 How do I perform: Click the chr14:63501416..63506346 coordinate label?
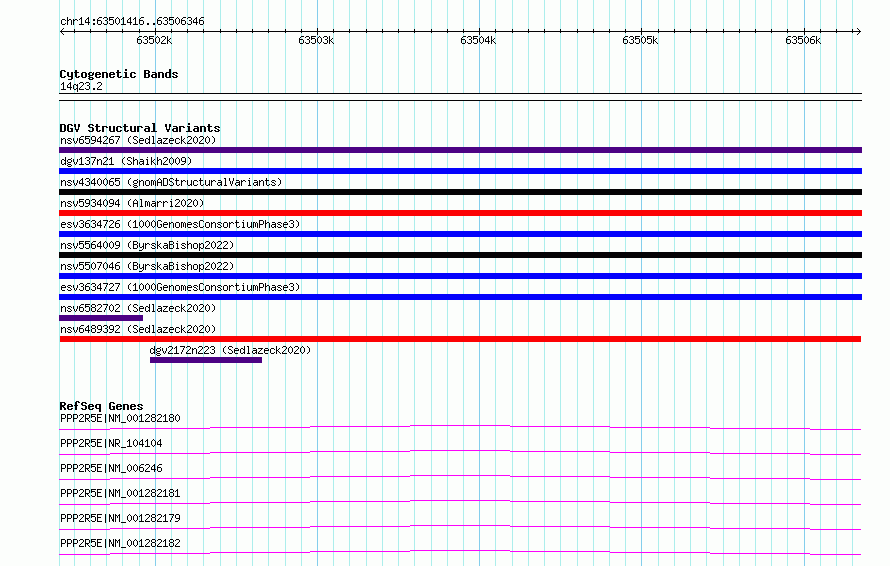[x=132, y=22]
